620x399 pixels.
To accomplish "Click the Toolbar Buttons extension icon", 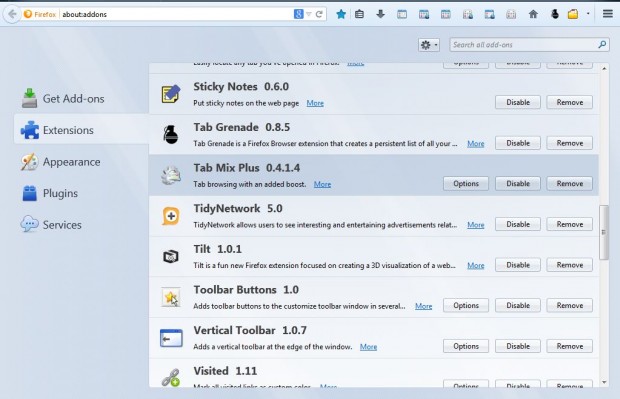I will [171, 297].
